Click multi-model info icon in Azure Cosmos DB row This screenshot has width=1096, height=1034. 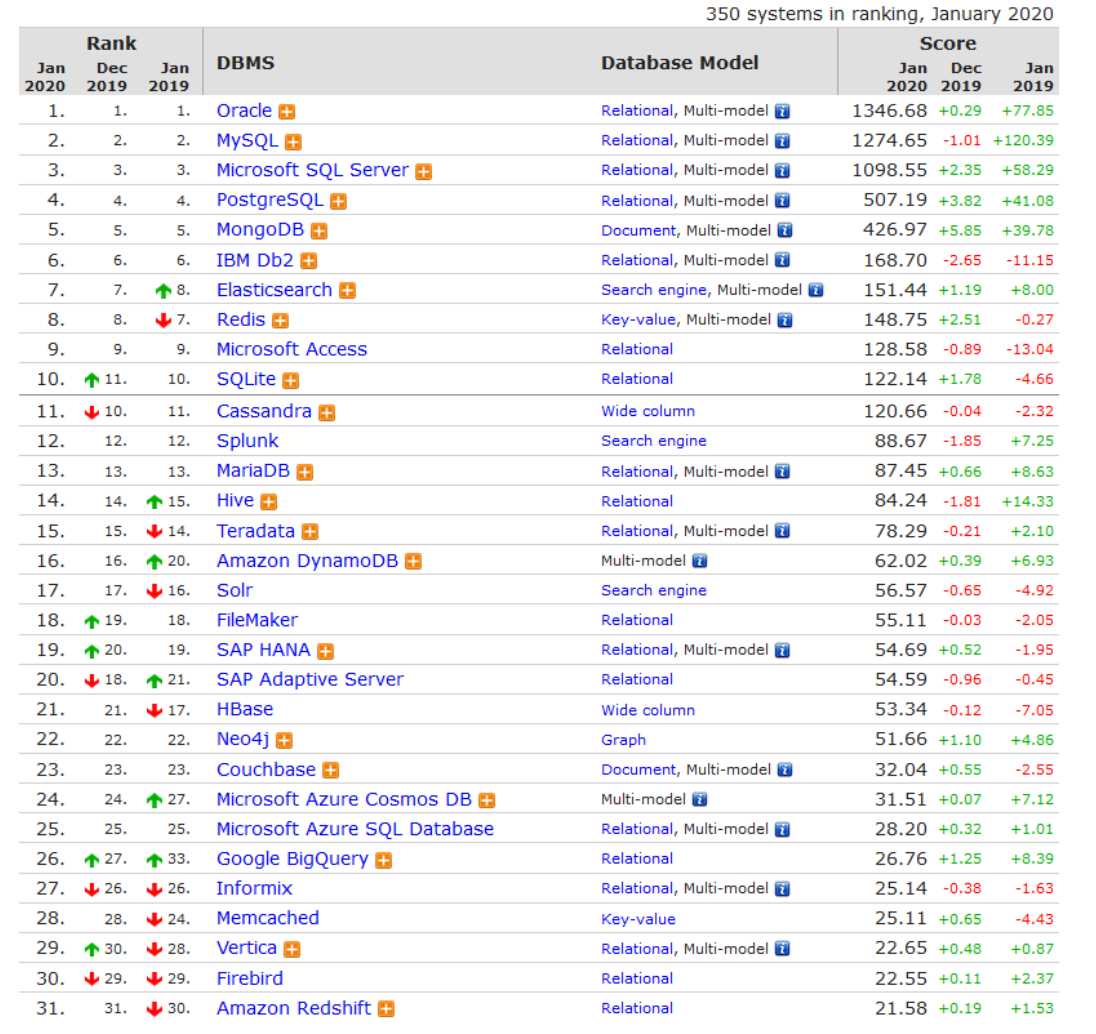tap(700, 800)
